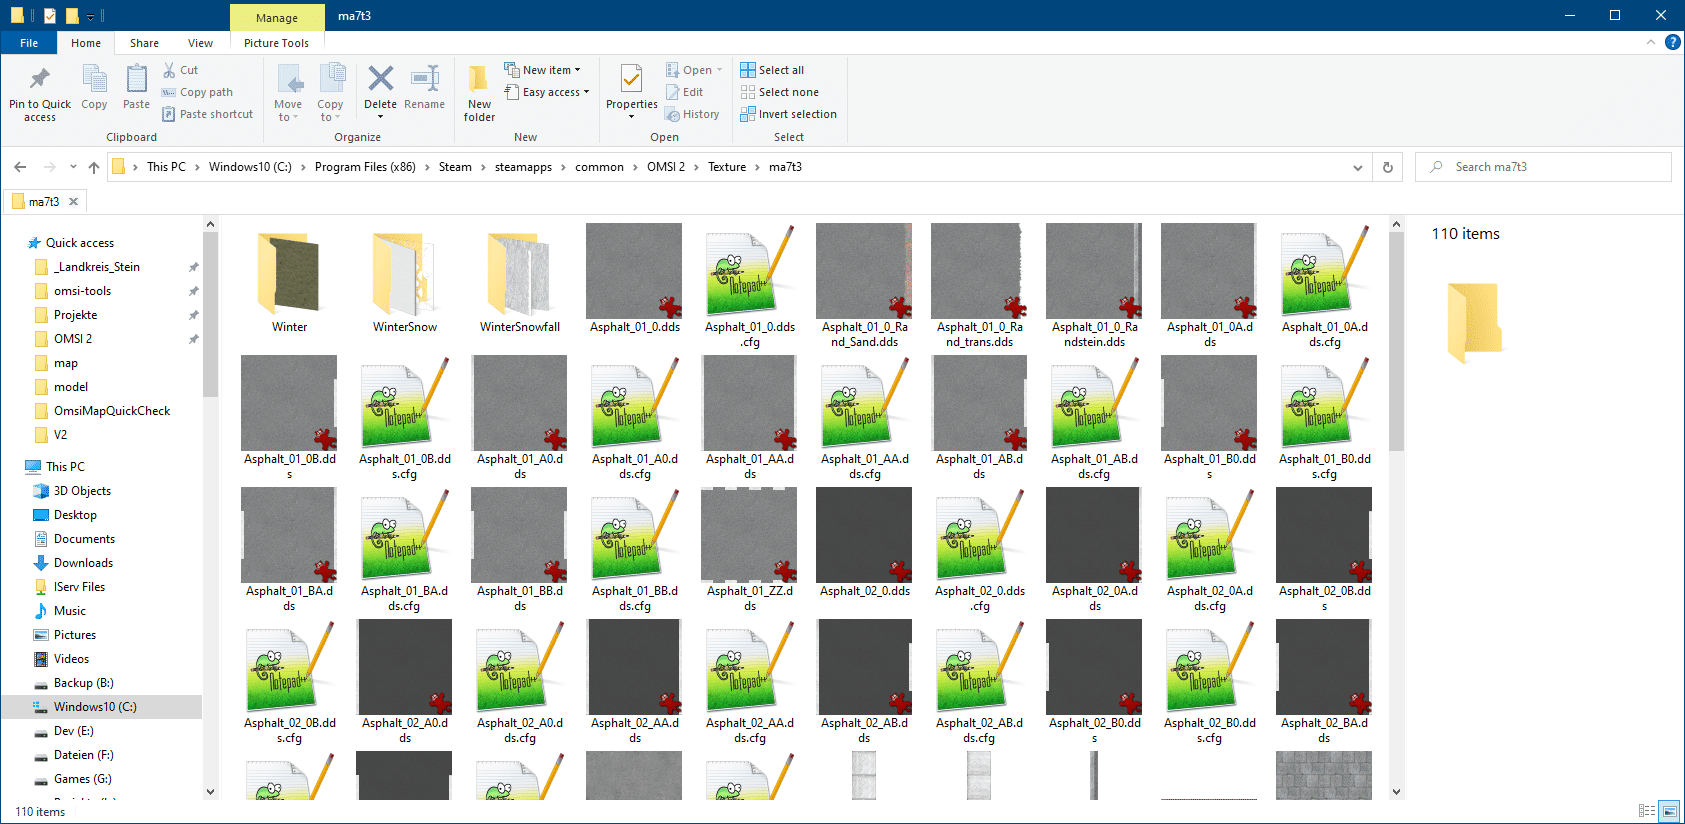The width and height of the screenshot is (1685, 824).
Task: Open the View ribbon tab
Action: pos(200,43)
